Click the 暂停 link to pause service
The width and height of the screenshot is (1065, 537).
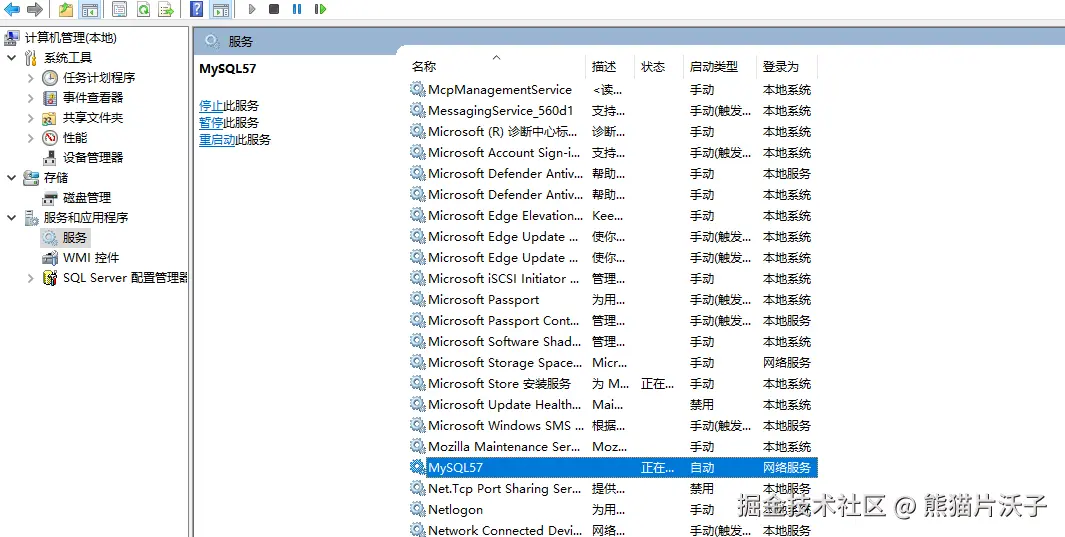click(211, 123)
